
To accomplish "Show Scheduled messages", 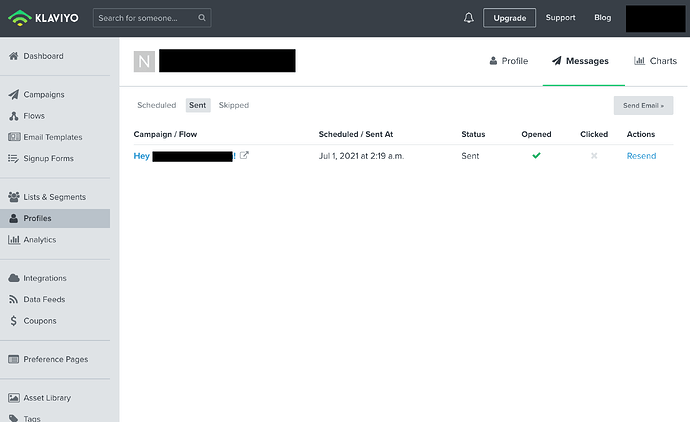I will click(x=157, y=105).
